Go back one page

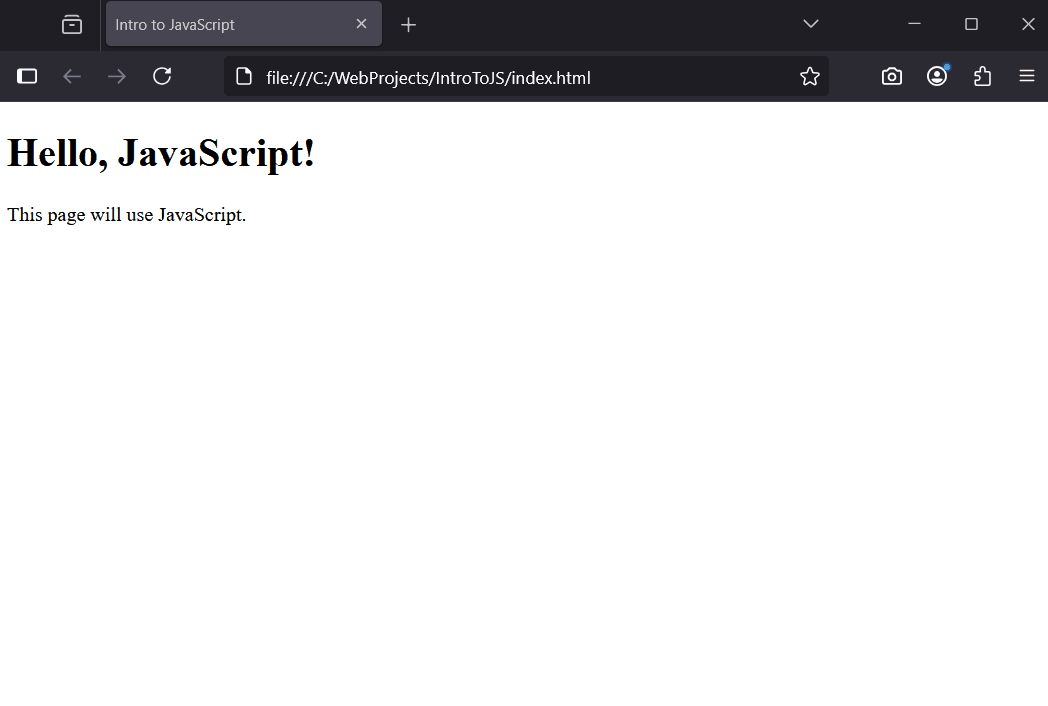[72, 77]
